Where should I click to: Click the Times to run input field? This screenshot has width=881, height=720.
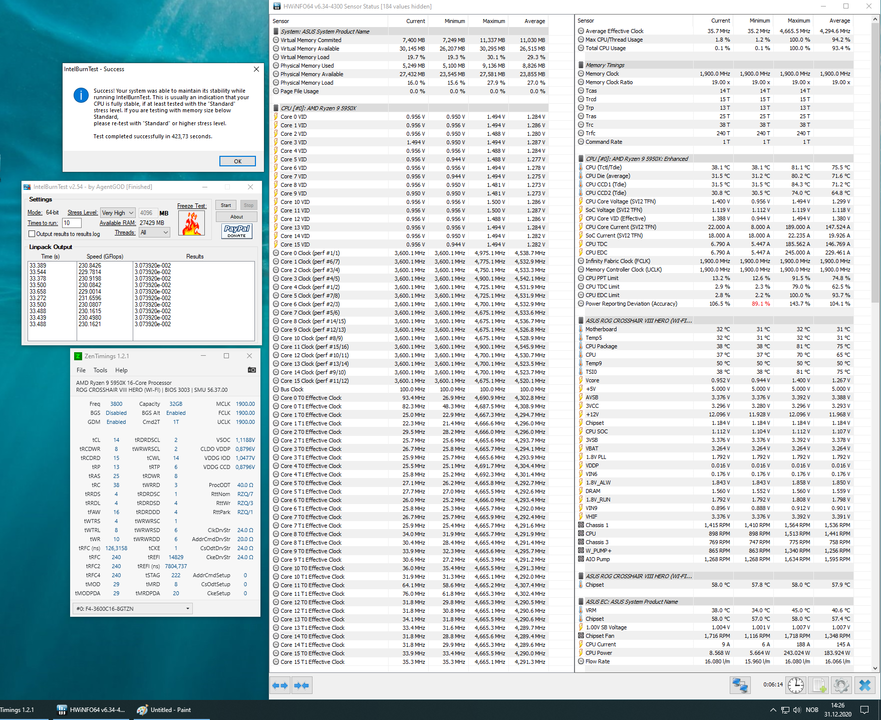tap(71, 223)
